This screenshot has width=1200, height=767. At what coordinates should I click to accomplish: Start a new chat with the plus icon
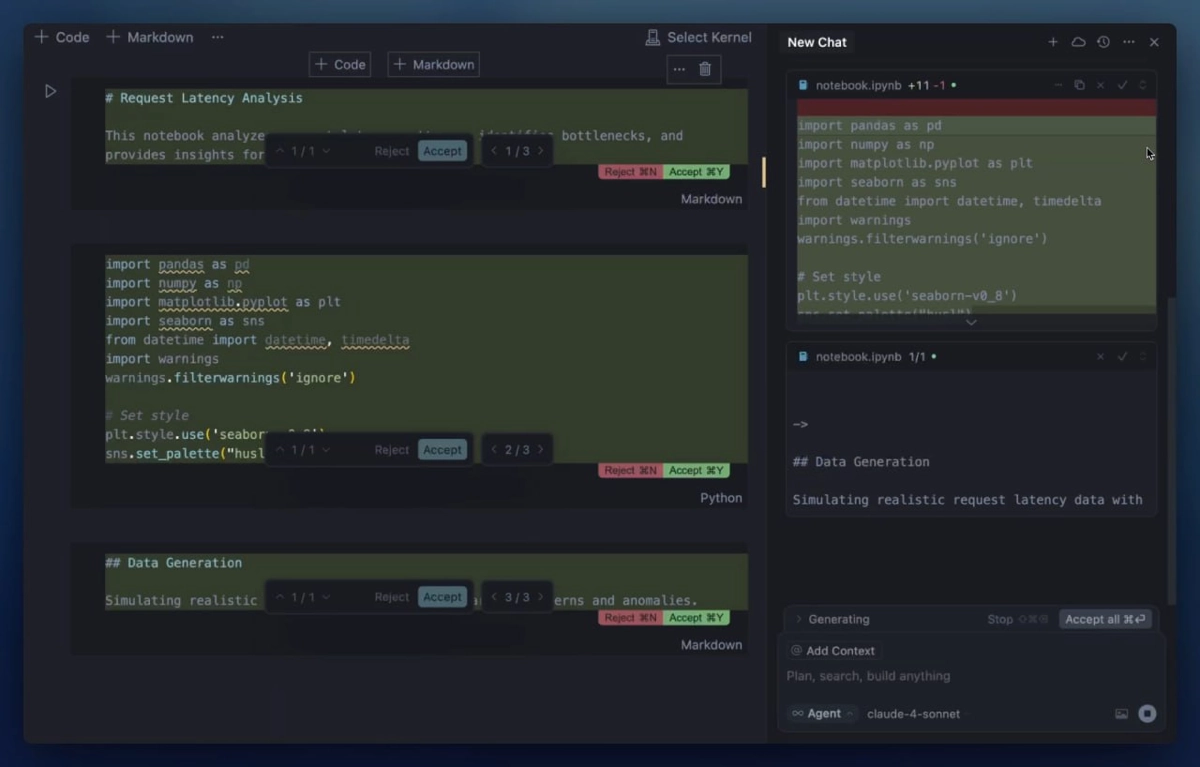(1053, 42)
